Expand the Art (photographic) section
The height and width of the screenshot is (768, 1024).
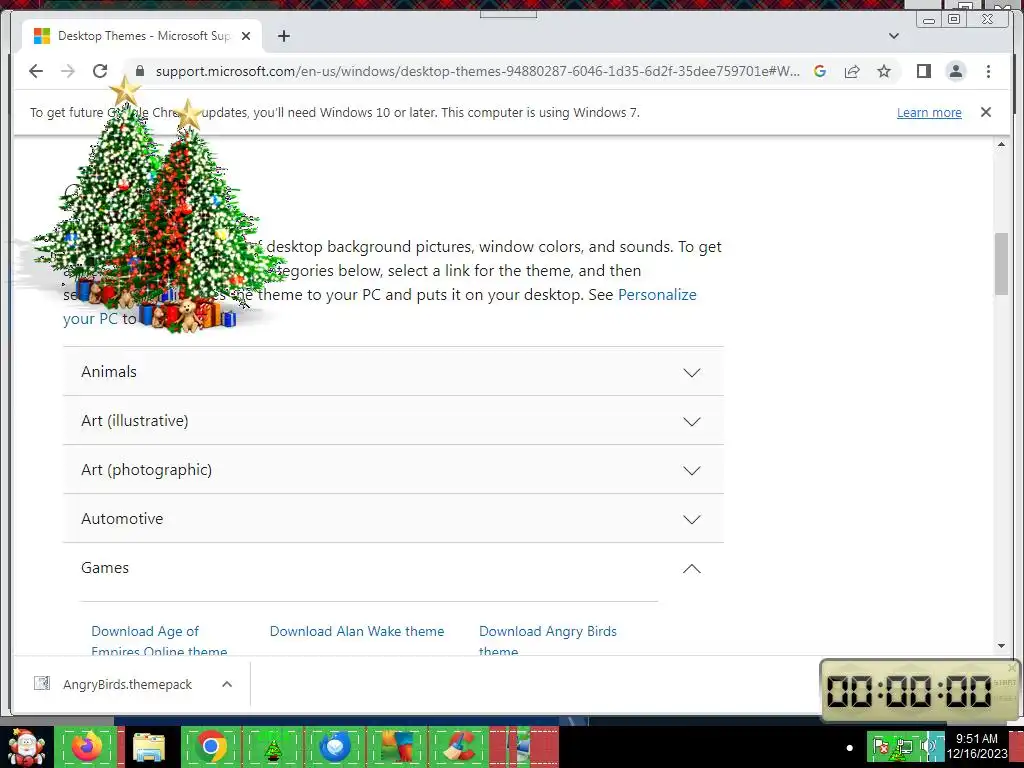(393, 470)
